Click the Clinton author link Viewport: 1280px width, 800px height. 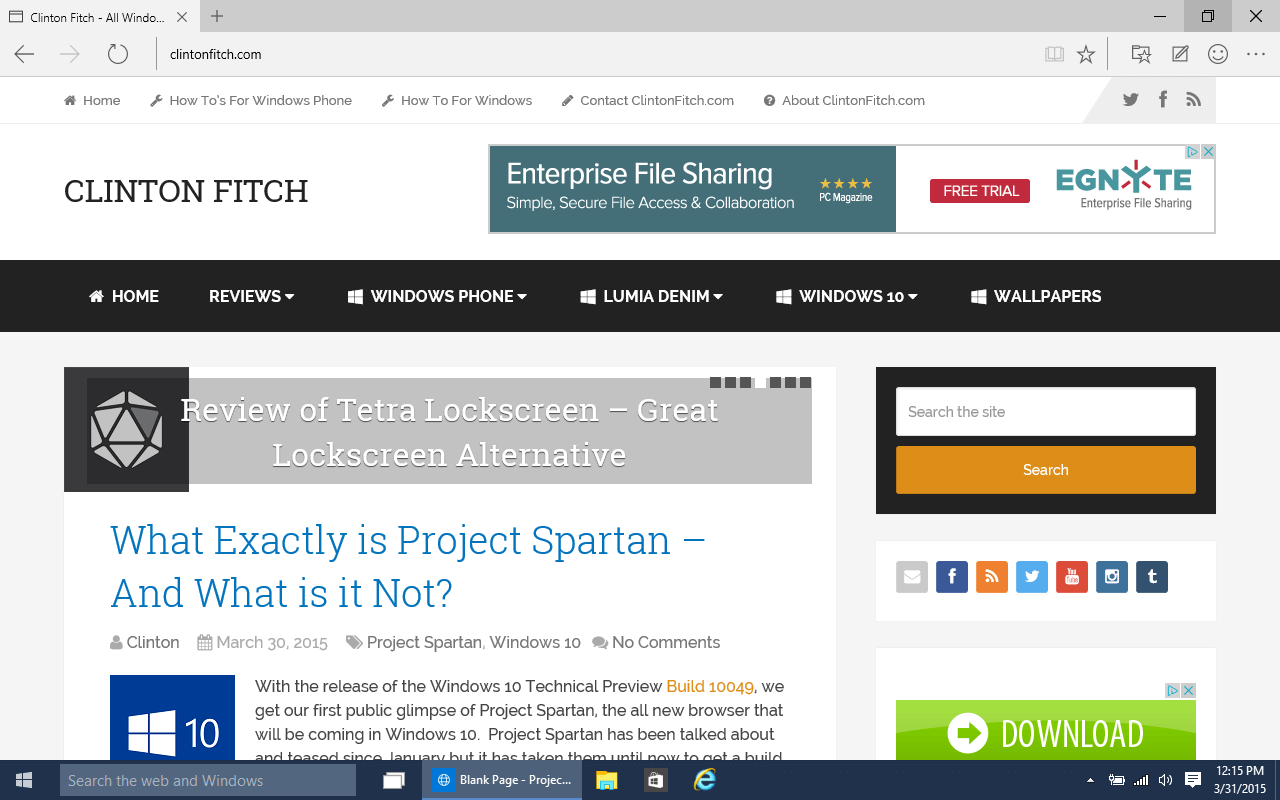click(153, 642)
